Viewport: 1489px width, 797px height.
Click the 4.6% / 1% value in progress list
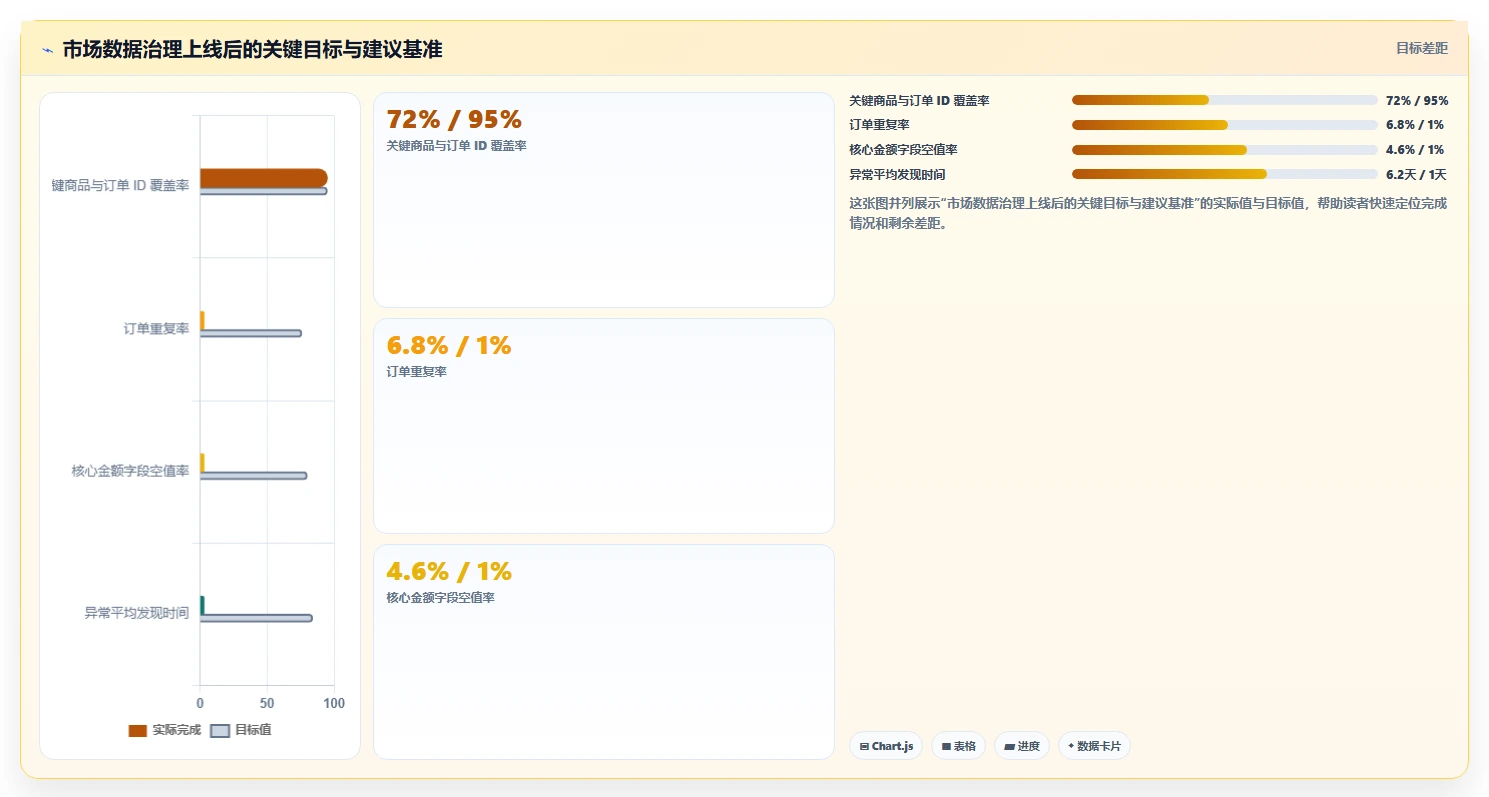(x=1415, y=150)
